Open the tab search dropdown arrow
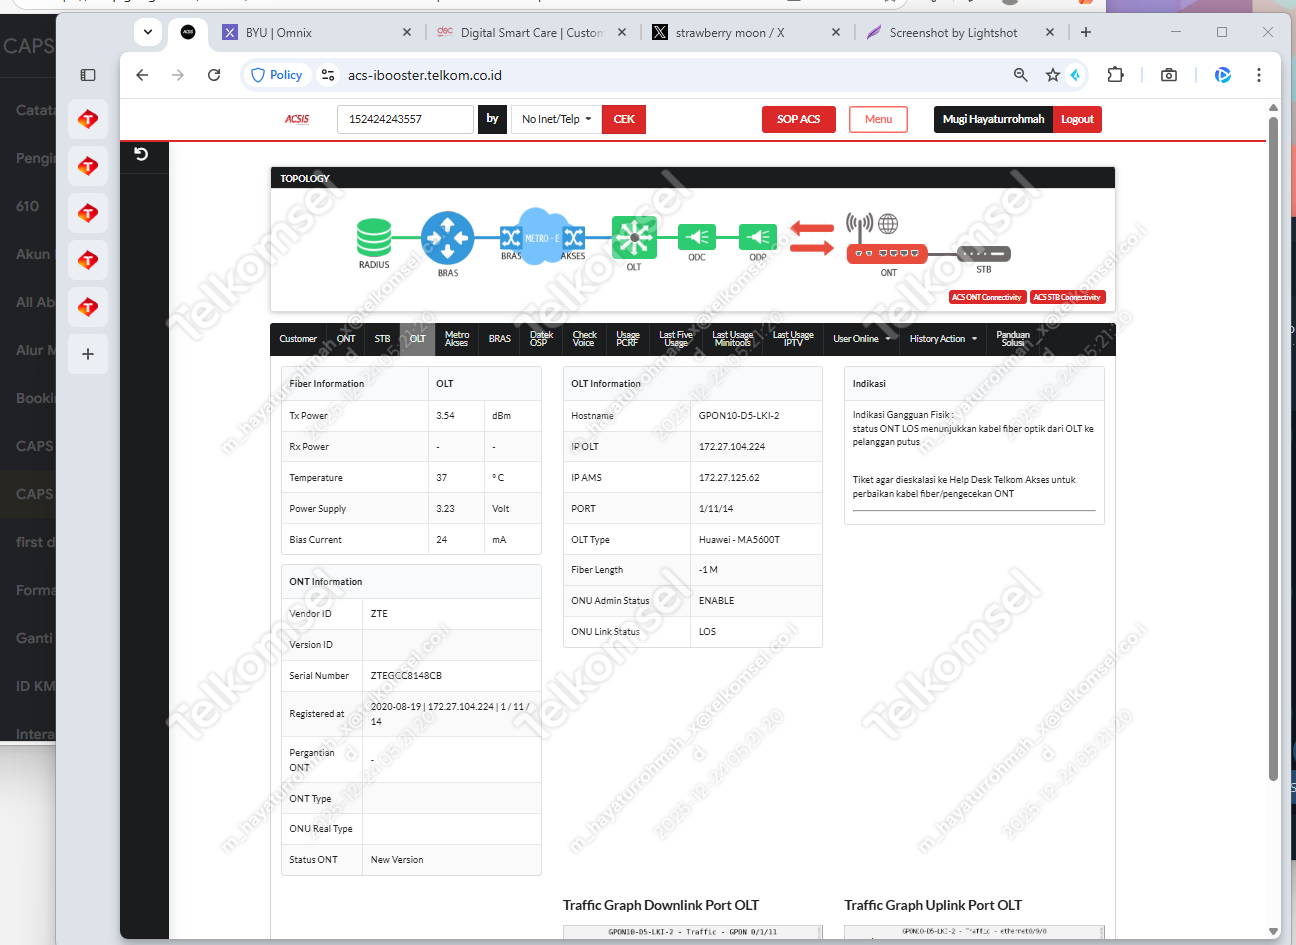This screenshot has height=945, width=1296. (148, 32)
